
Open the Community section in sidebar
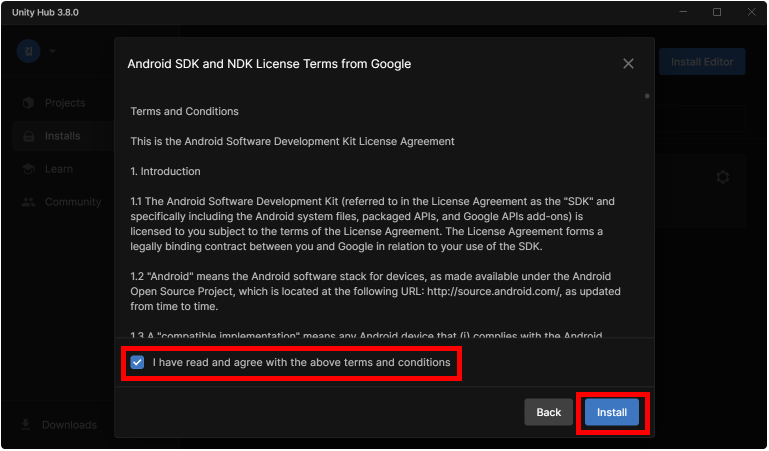[73, 202]
